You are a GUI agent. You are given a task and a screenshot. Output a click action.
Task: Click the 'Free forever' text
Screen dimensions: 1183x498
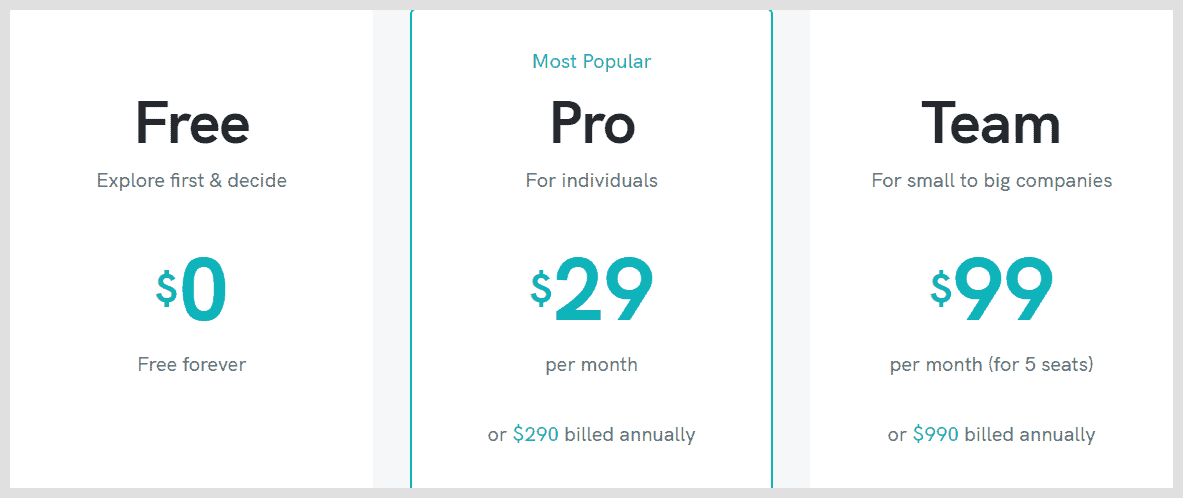(192, 364)
